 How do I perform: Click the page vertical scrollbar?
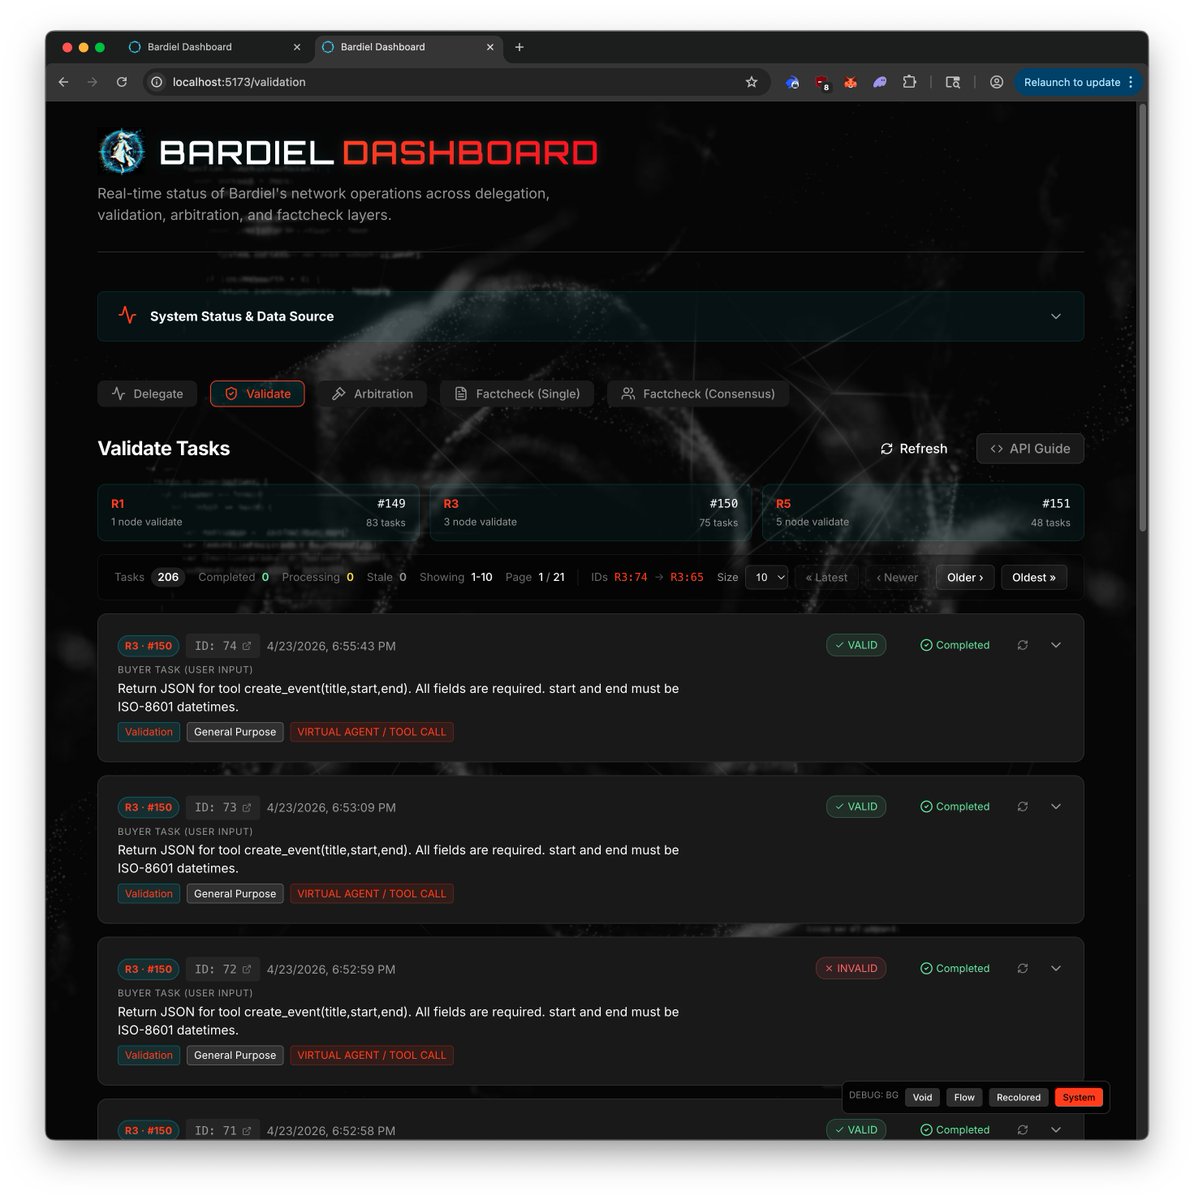[x=1142, y=320]
